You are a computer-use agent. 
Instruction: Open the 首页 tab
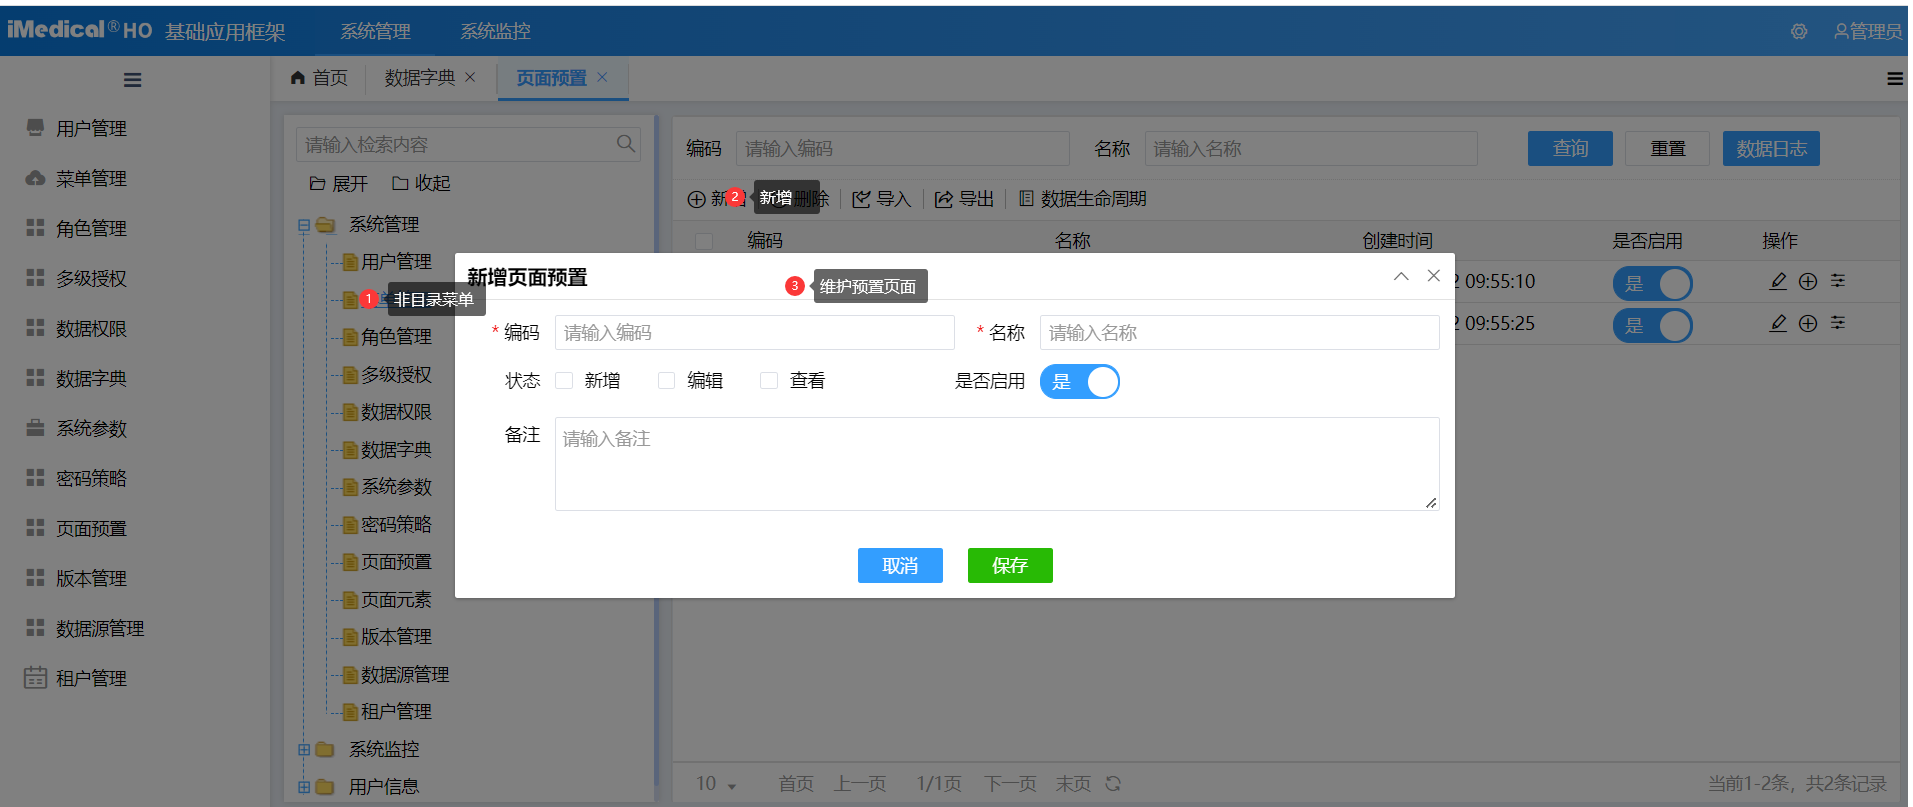pyautogui.click(x=319, y=78)
